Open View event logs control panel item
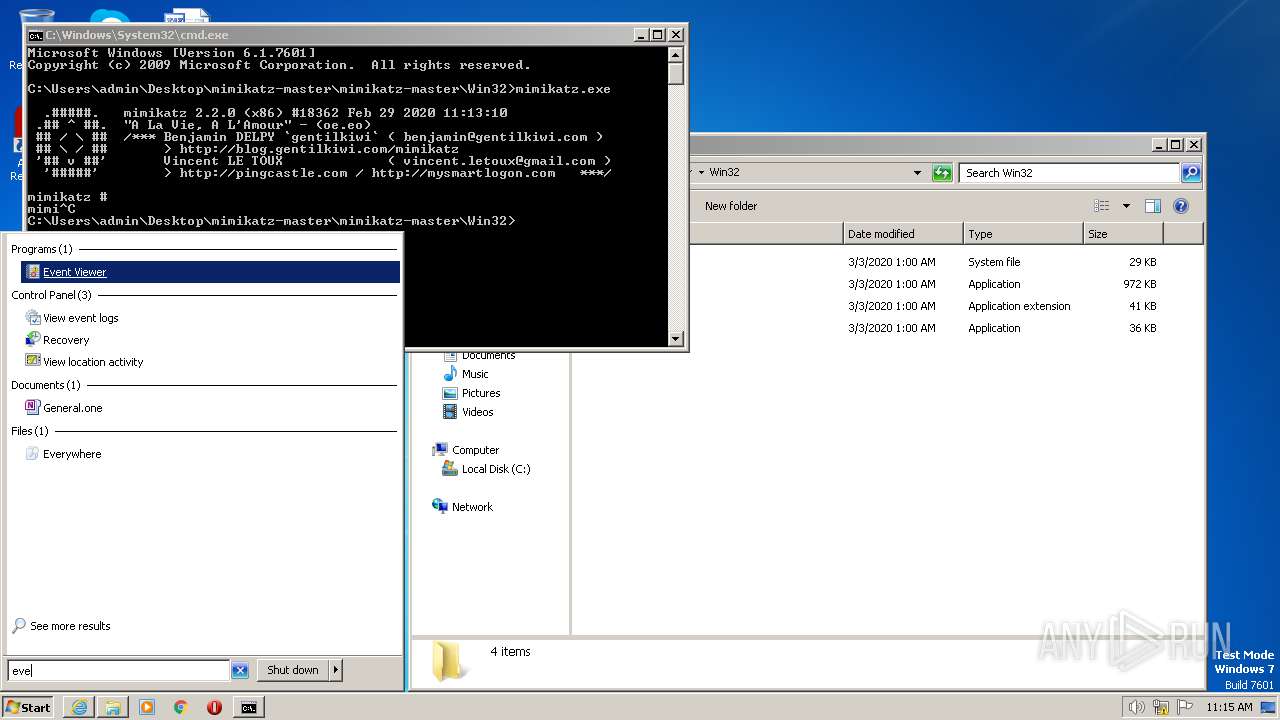Image resolution: width=1280 pixels, height=720 pixels. tap(80, 318)
